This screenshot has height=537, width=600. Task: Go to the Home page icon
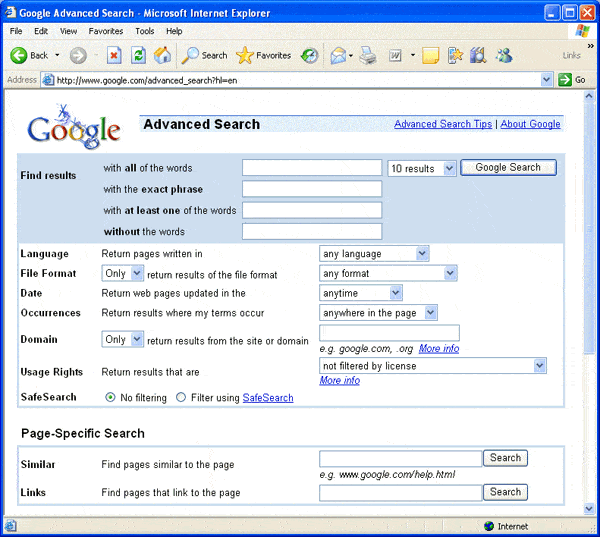162,55
